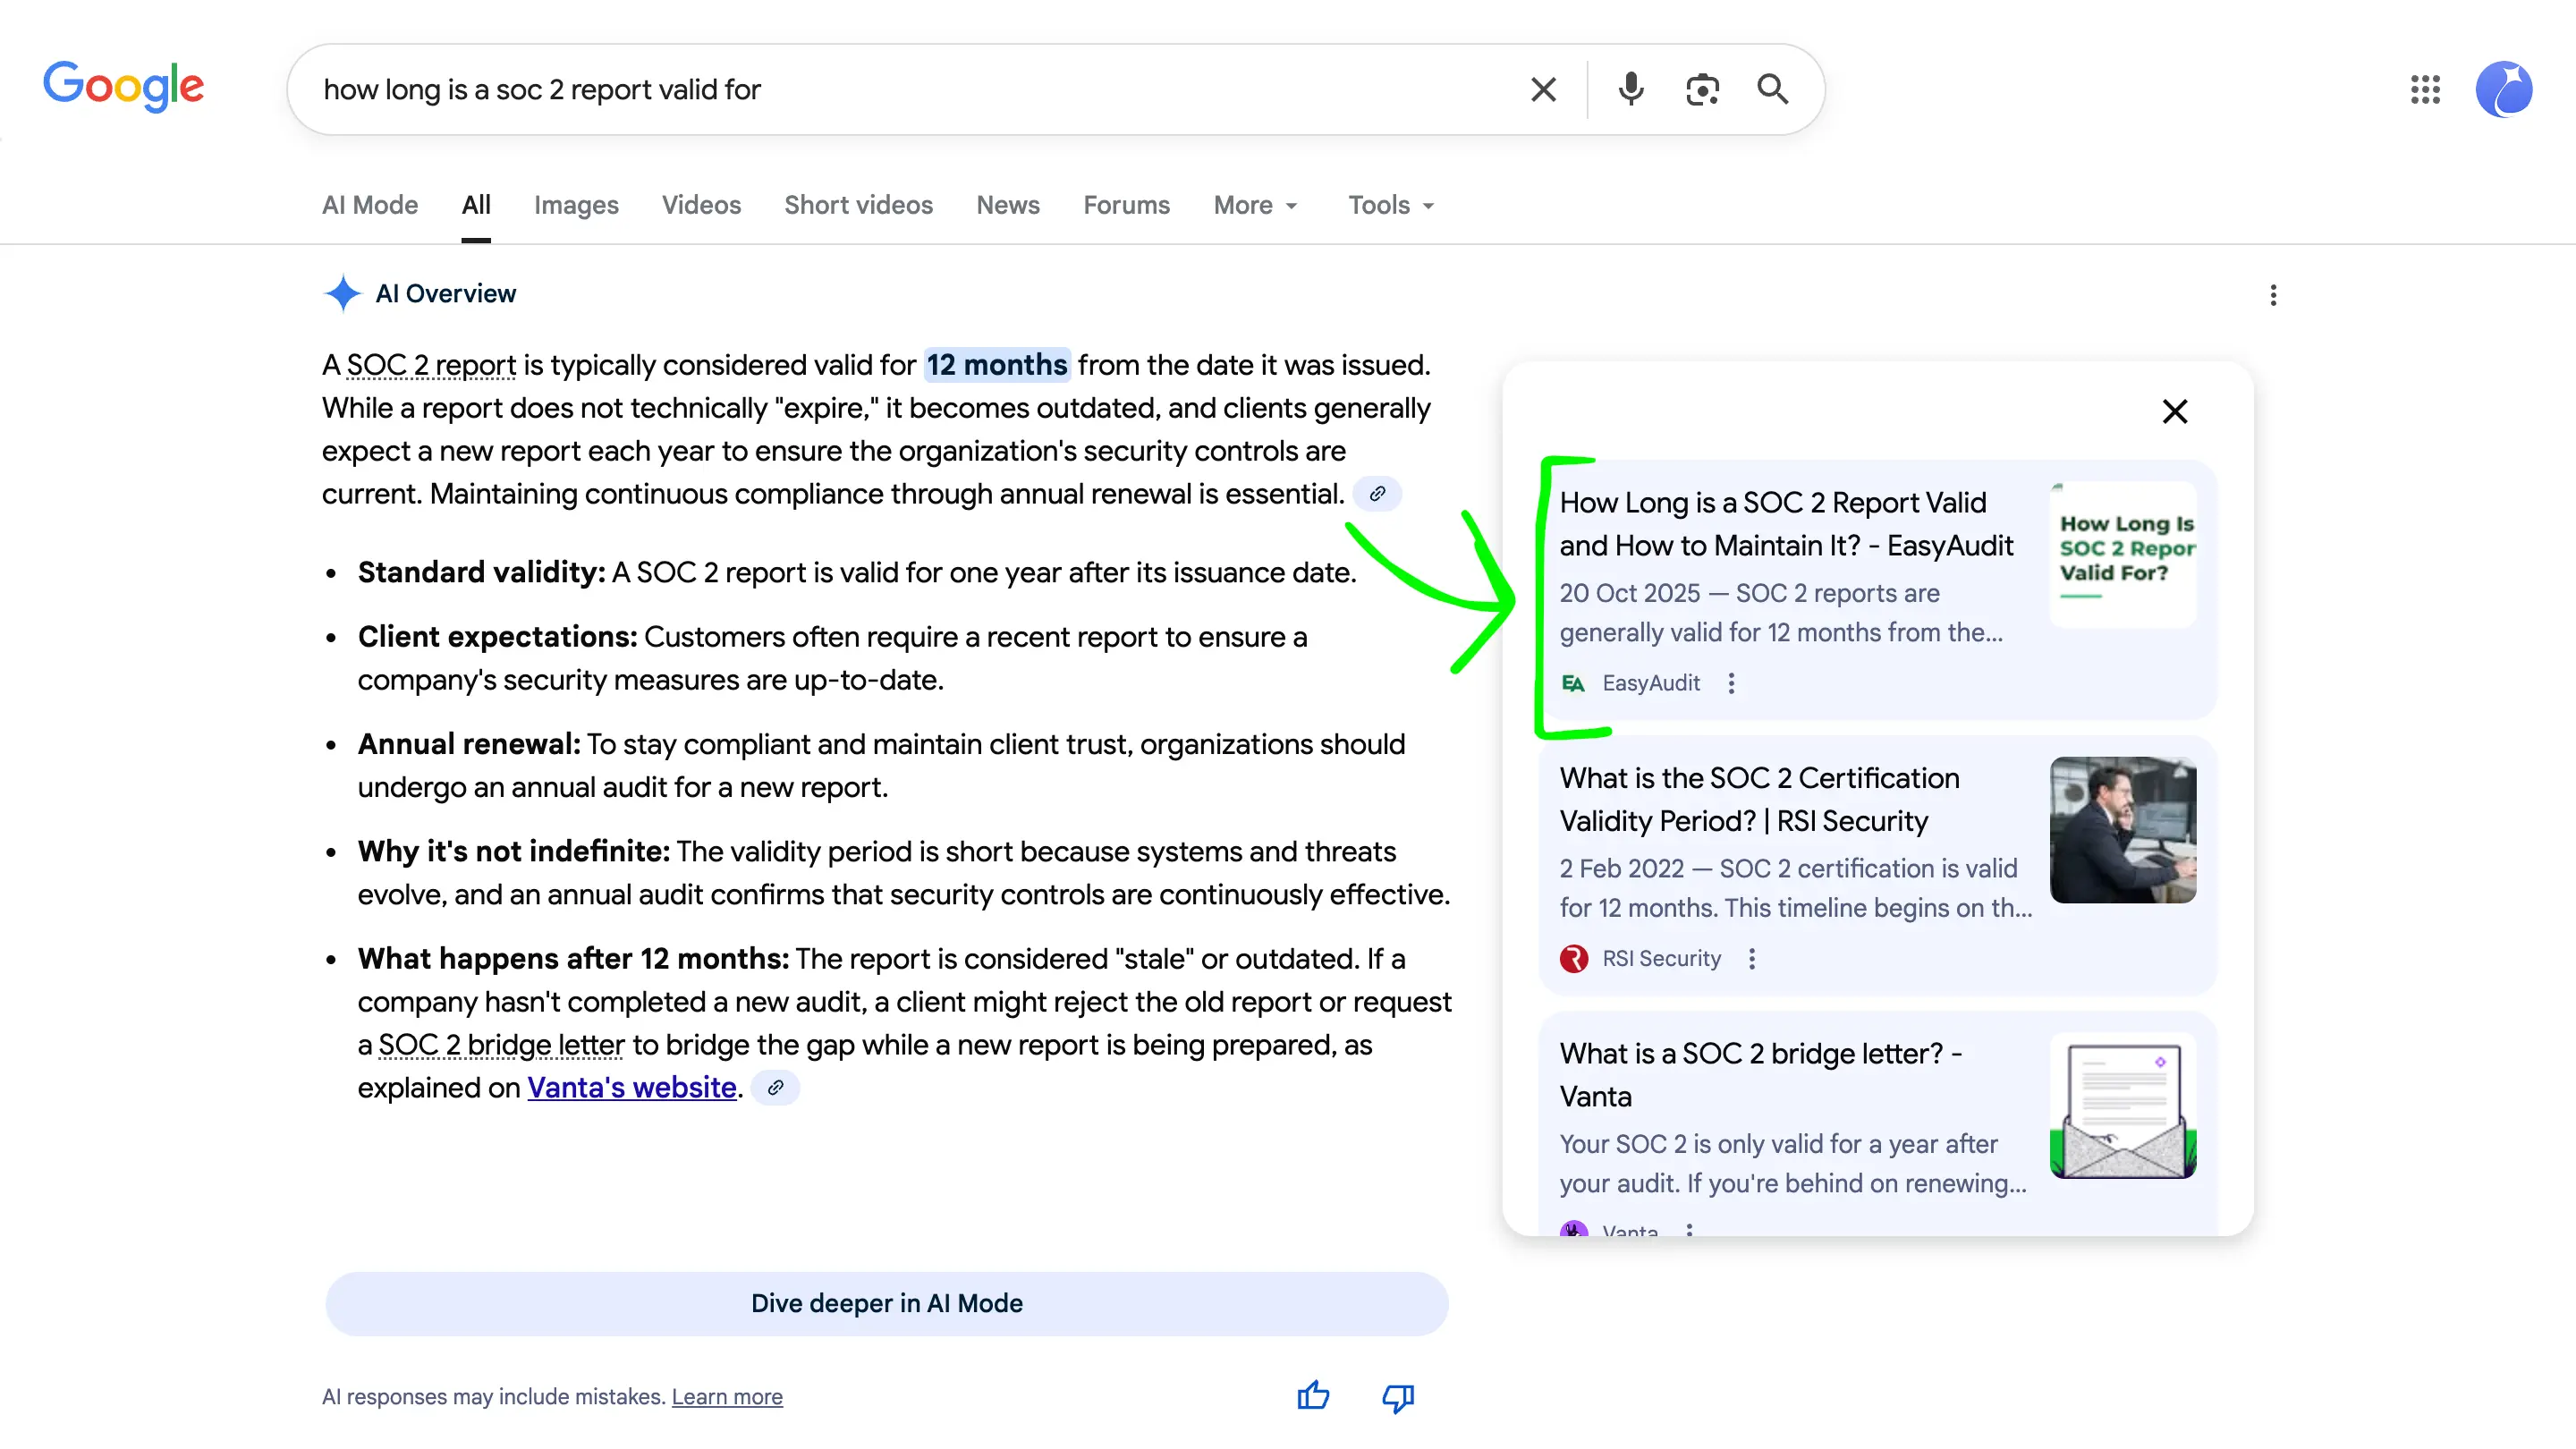Viewport: 2576px width, 1449px height.
Task: Open EasyAudit result three-dot menu
Action: [x=1731, y=683]
